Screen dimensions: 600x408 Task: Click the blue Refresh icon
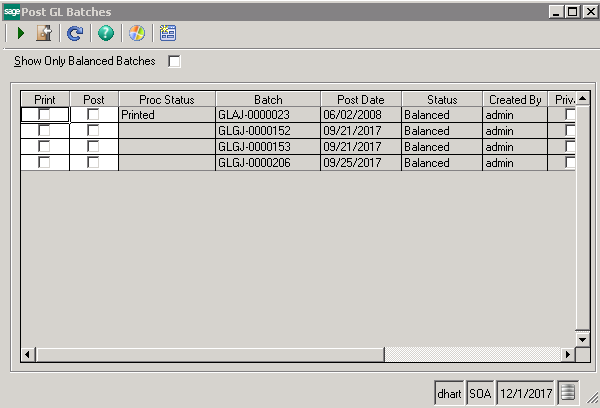tap(74, 33)
